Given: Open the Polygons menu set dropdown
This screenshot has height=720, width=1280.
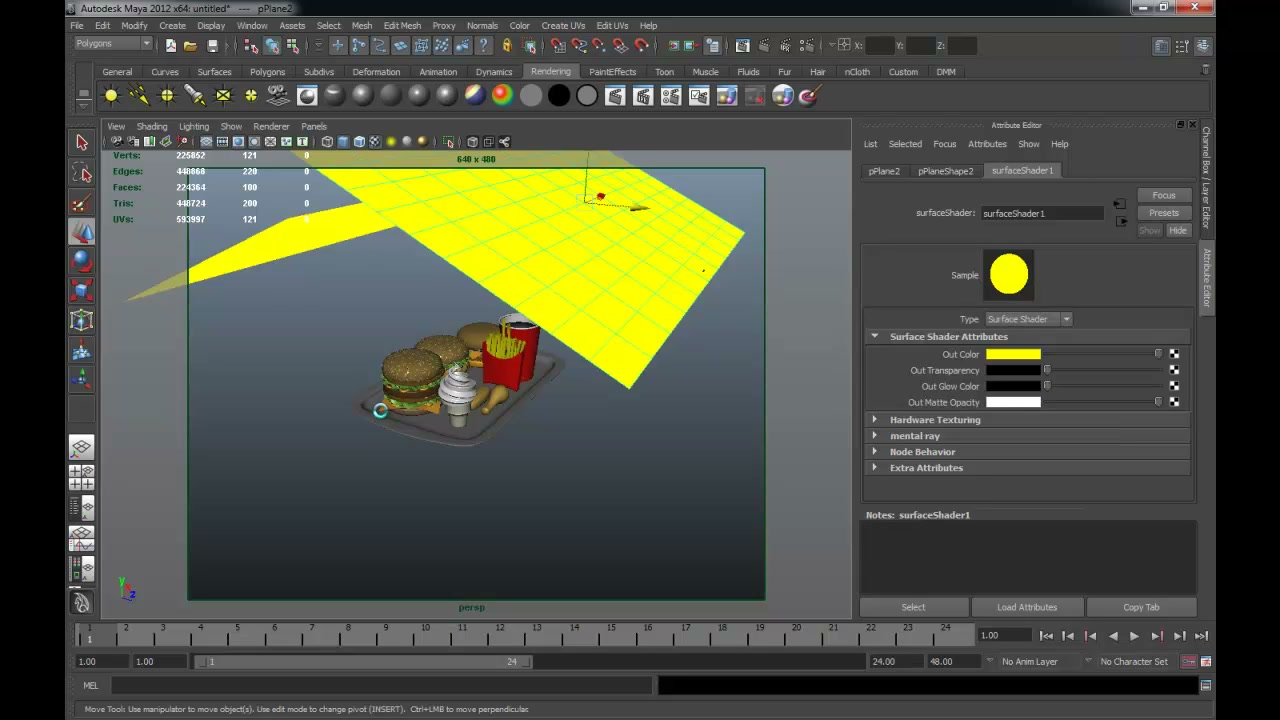Looking at the screenshot, I should 113,44.
